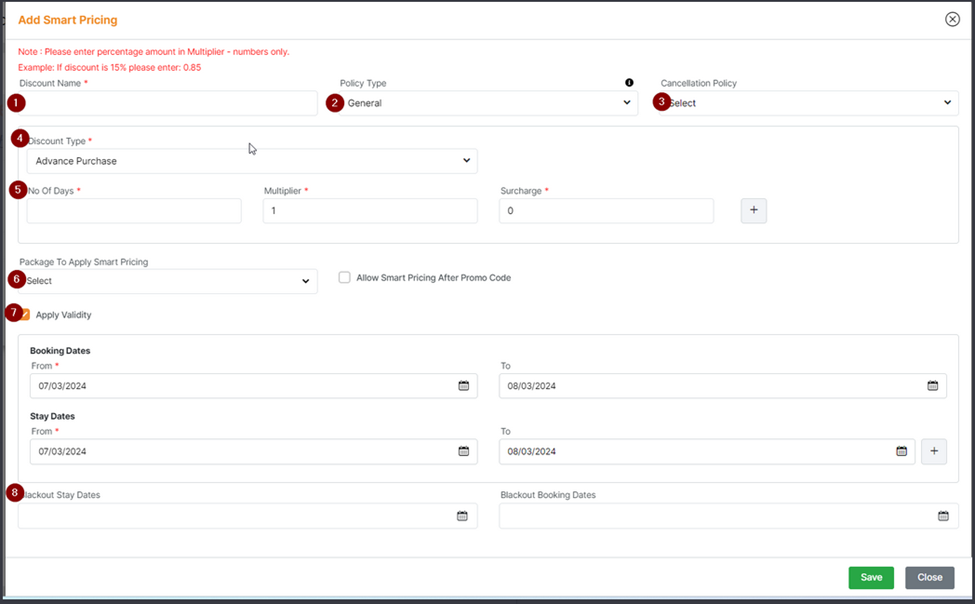Focus the No Of Days input

click(134, 211)
